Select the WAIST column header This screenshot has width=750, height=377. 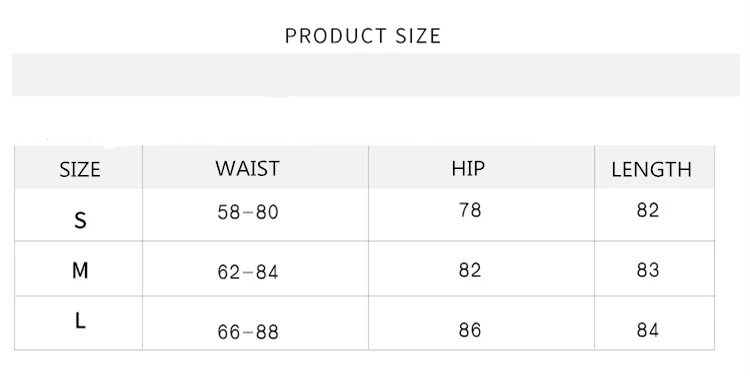click(247, 168)
